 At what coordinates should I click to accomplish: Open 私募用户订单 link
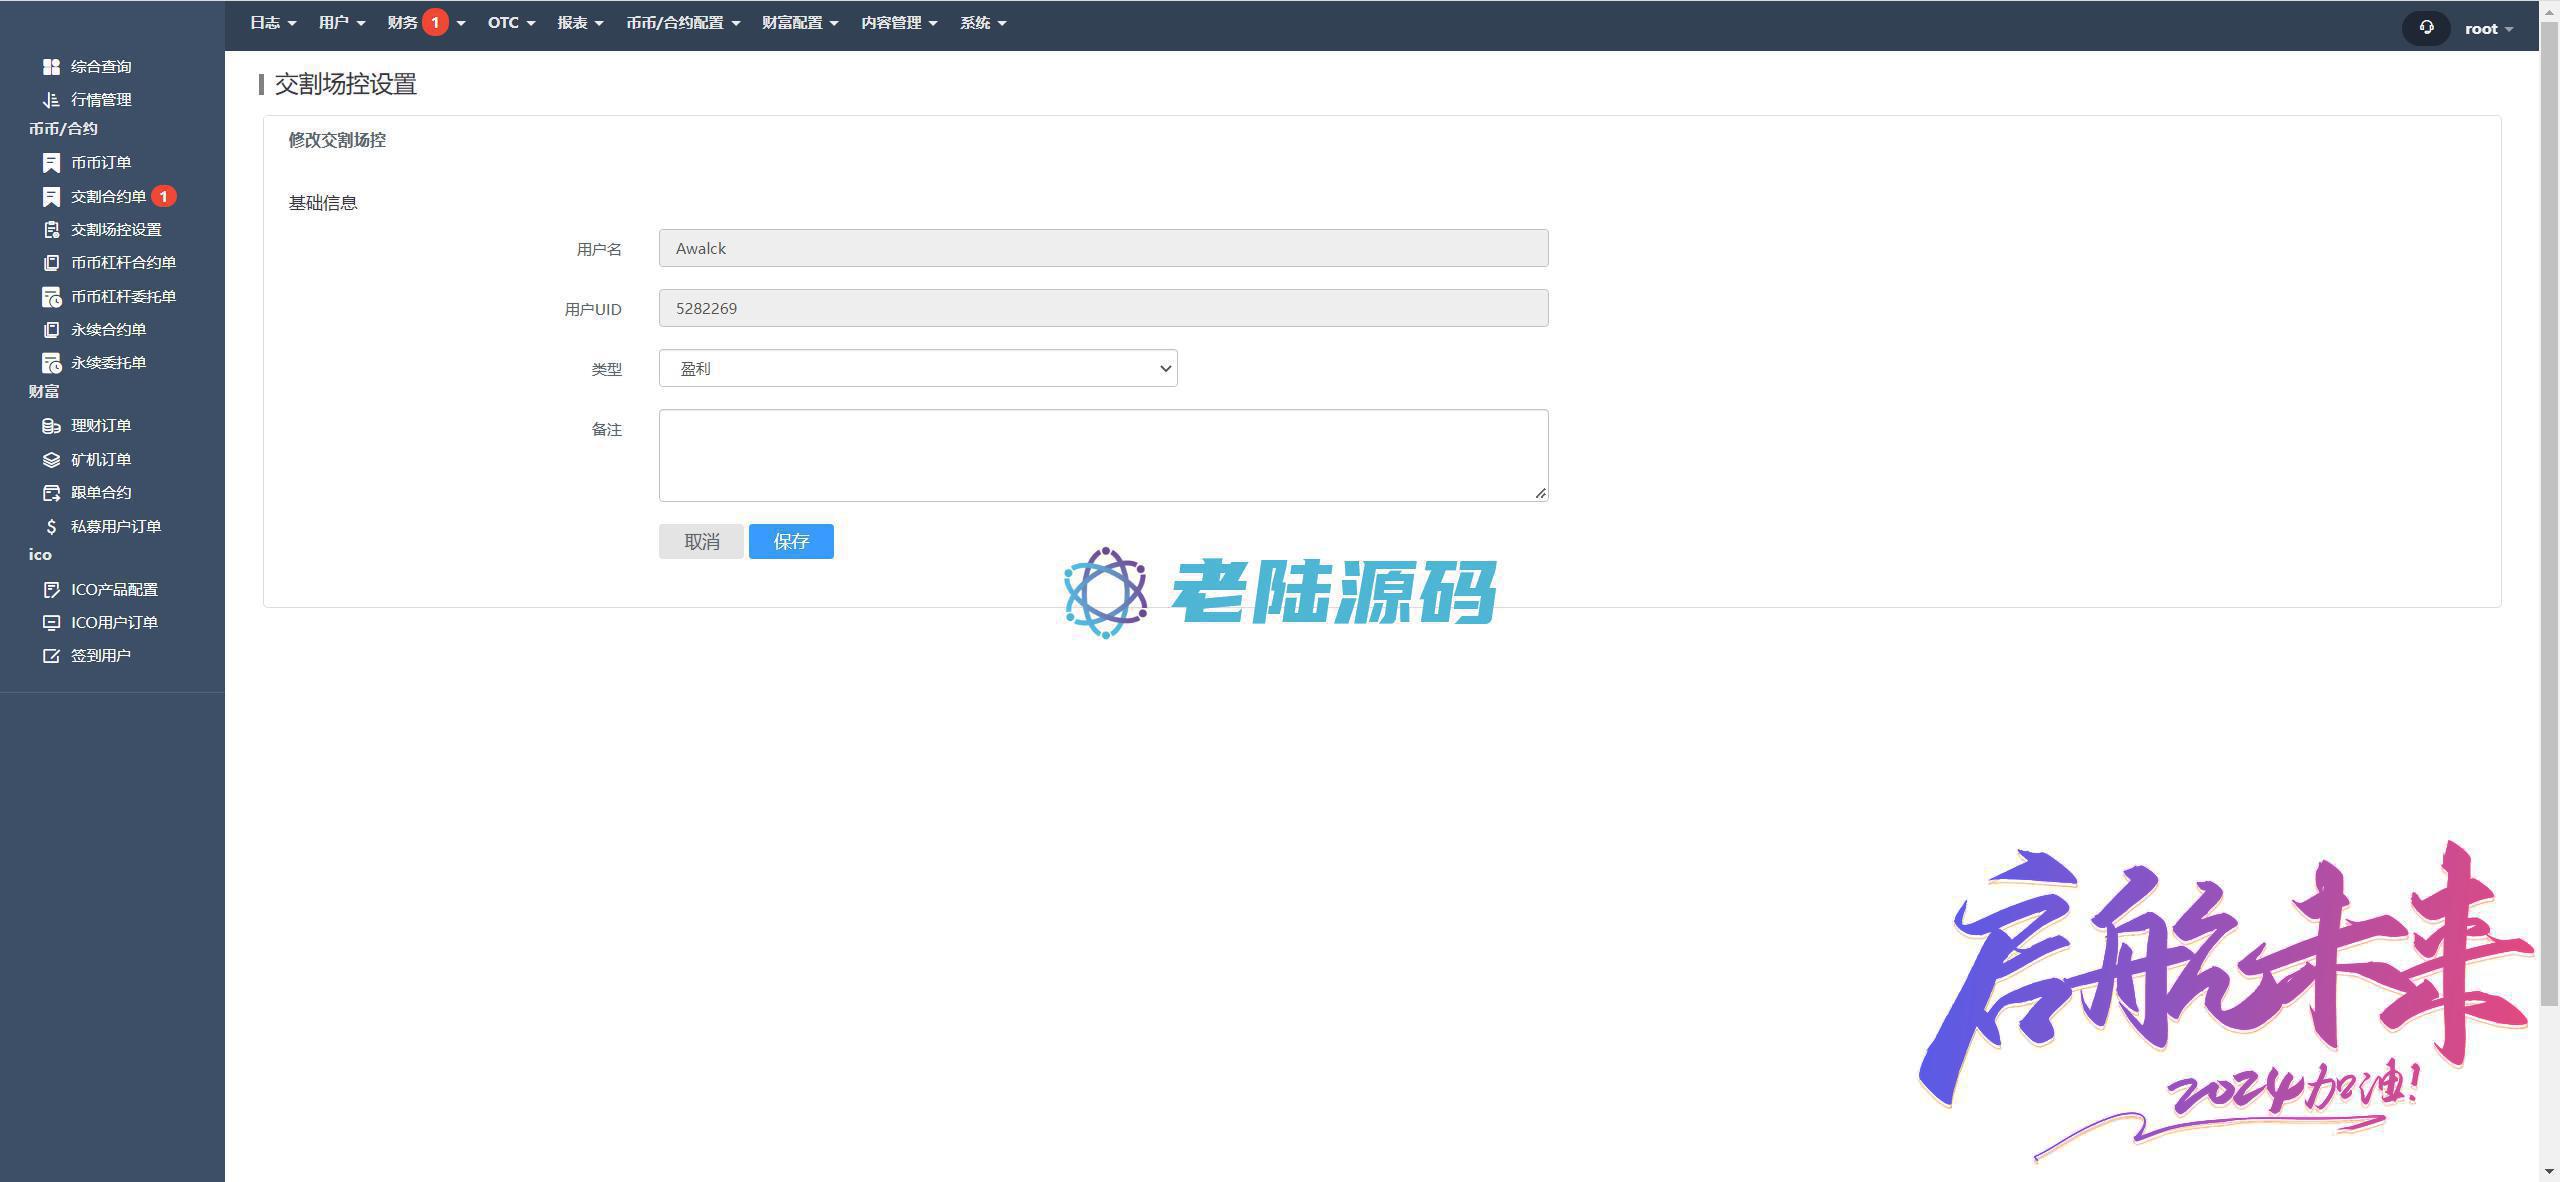(x=116, y=526)
